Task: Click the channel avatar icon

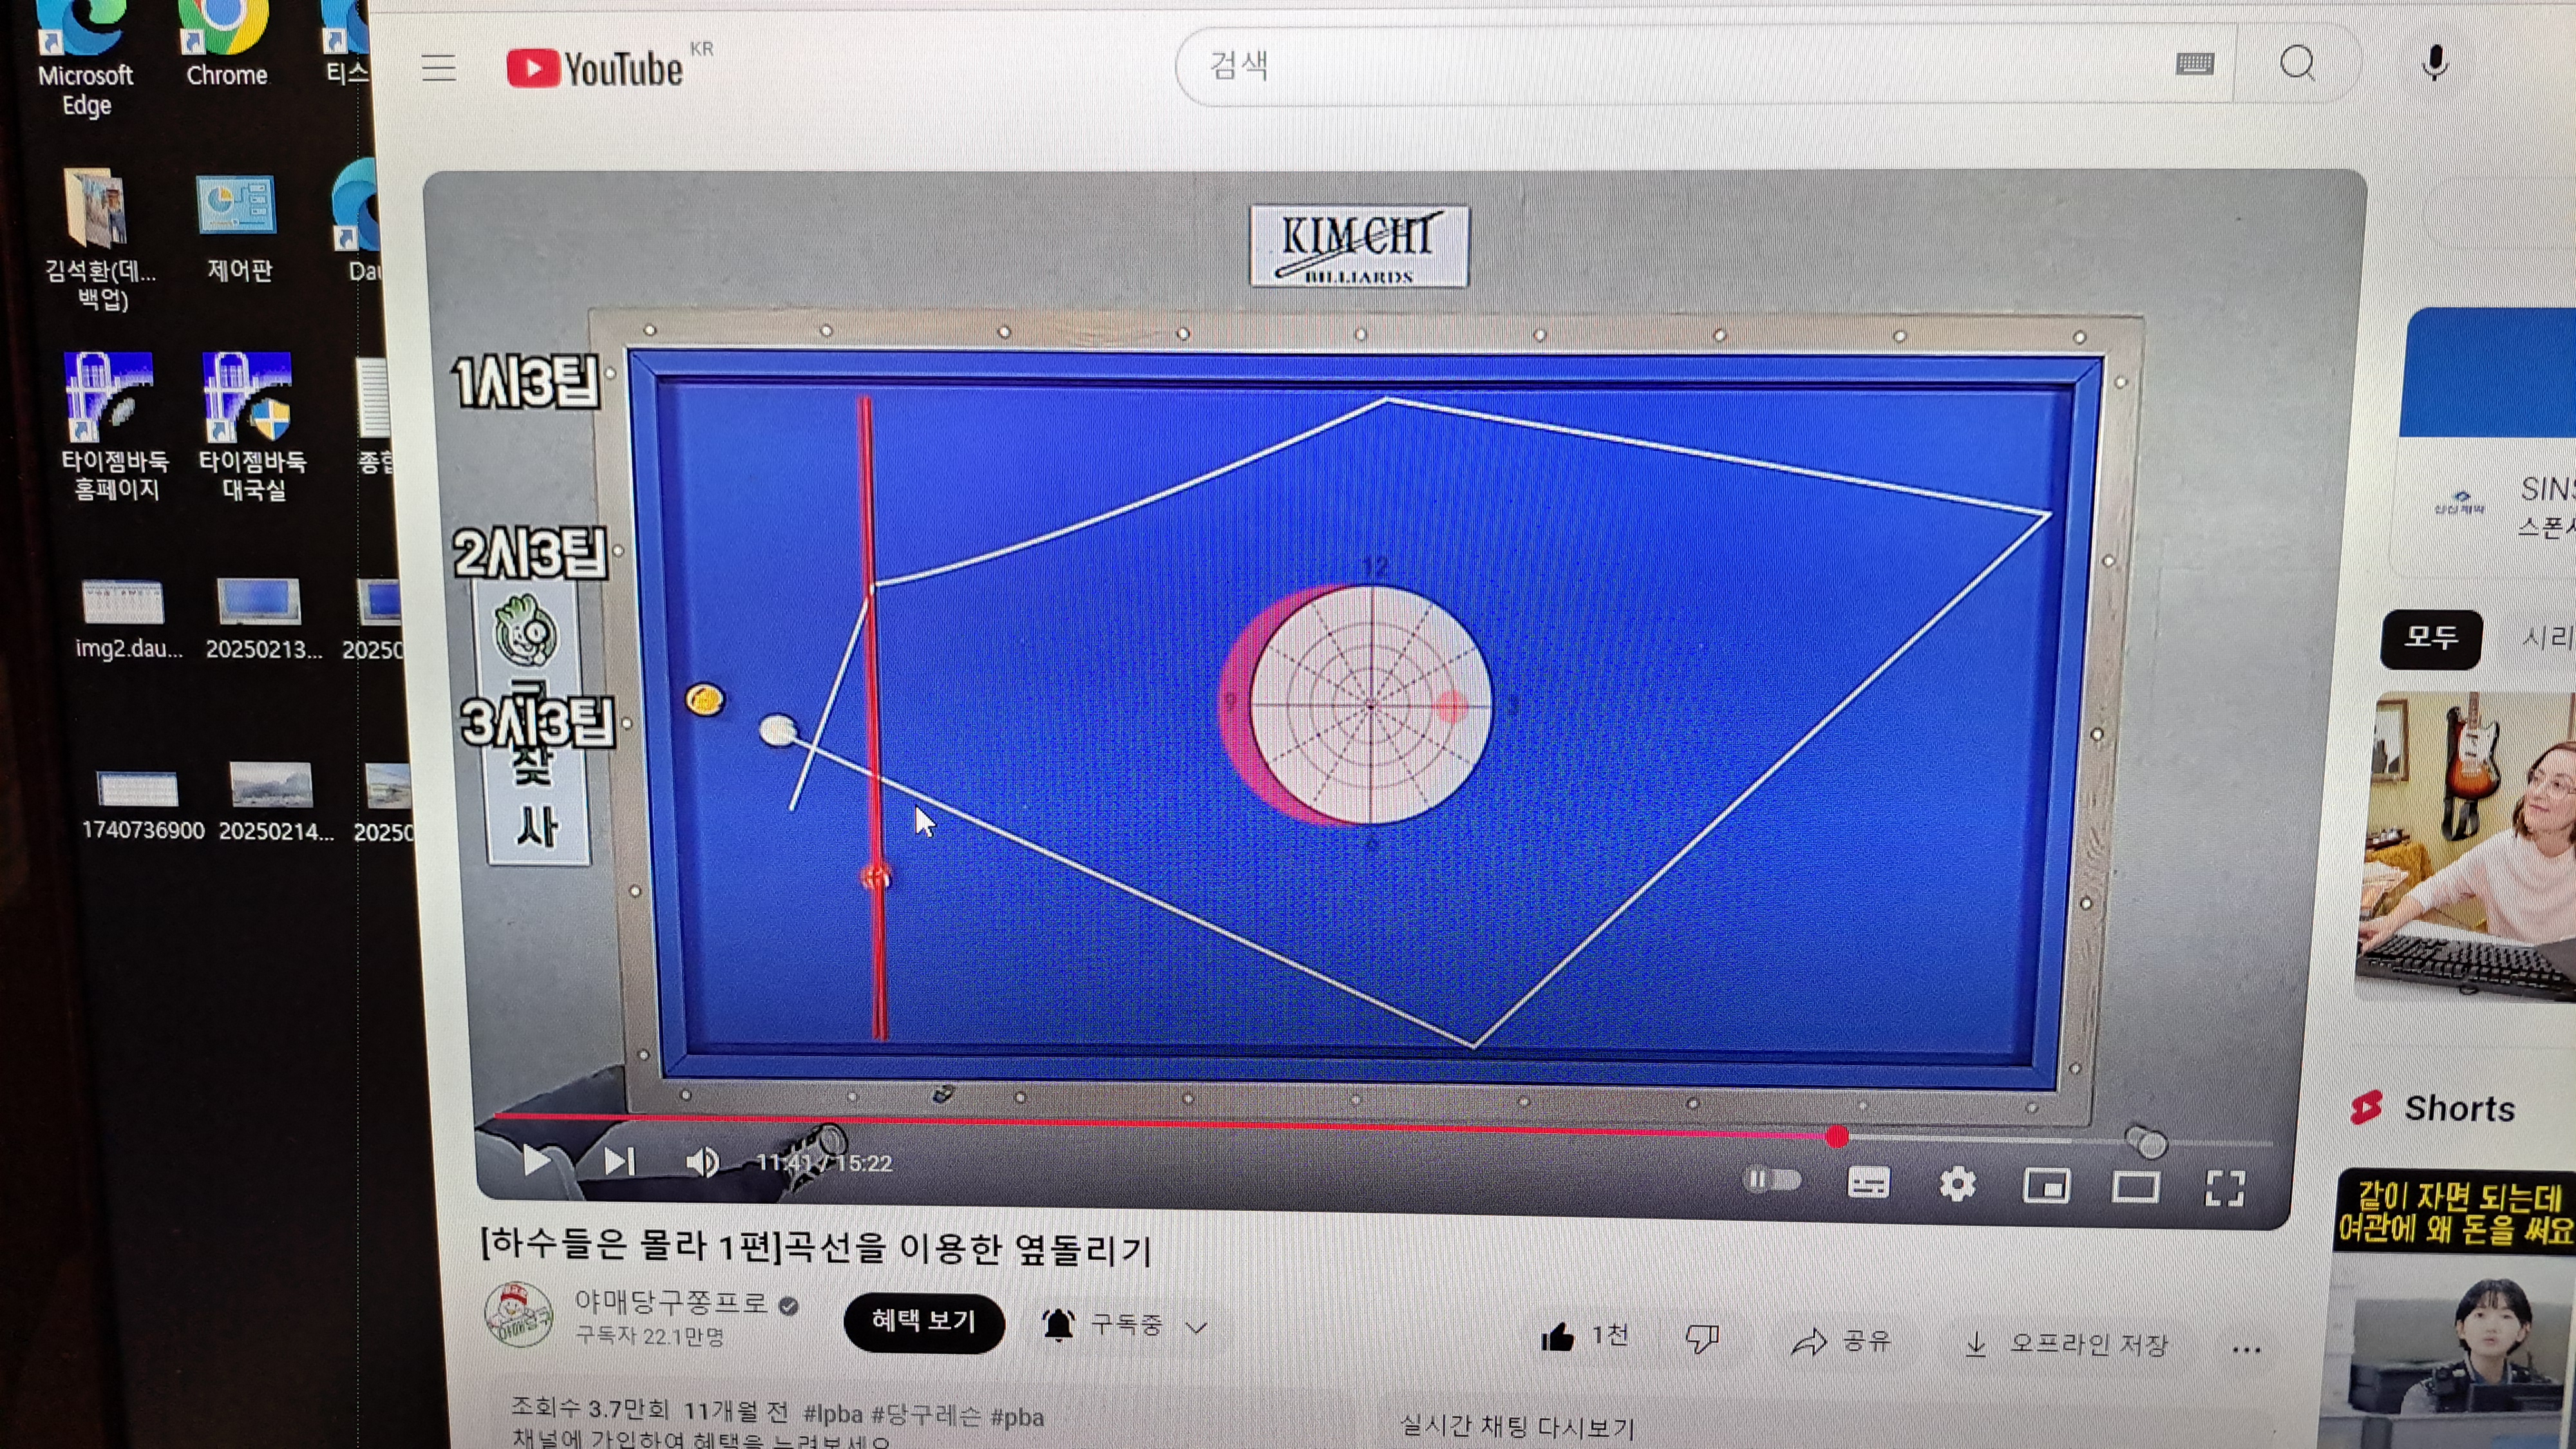Action: tap(518, 1314)
